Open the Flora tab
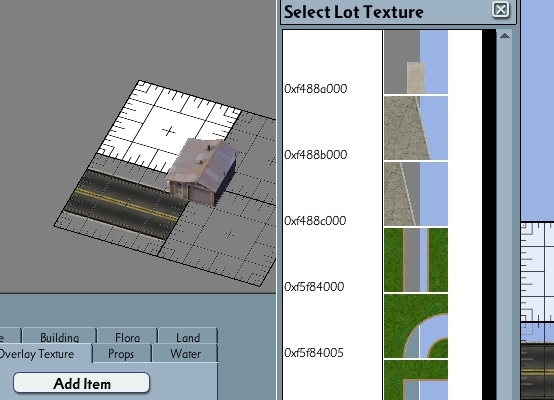The height and width of the screenshot is (400, 554). tap(127, 336)
